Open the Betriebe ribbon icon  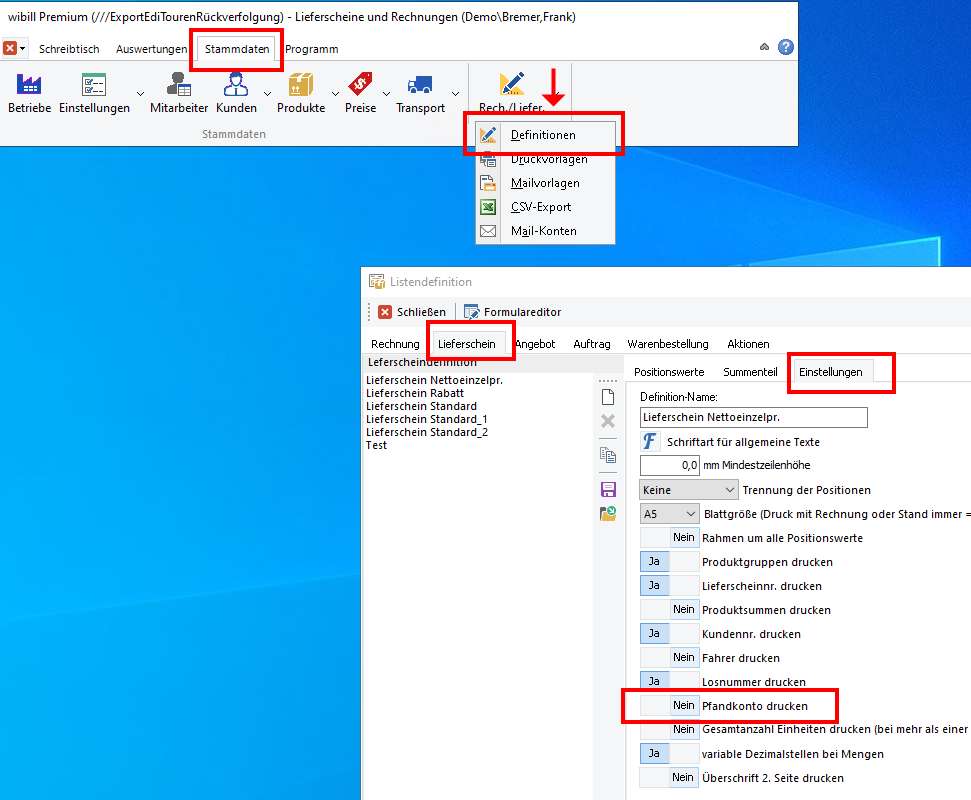29,84
